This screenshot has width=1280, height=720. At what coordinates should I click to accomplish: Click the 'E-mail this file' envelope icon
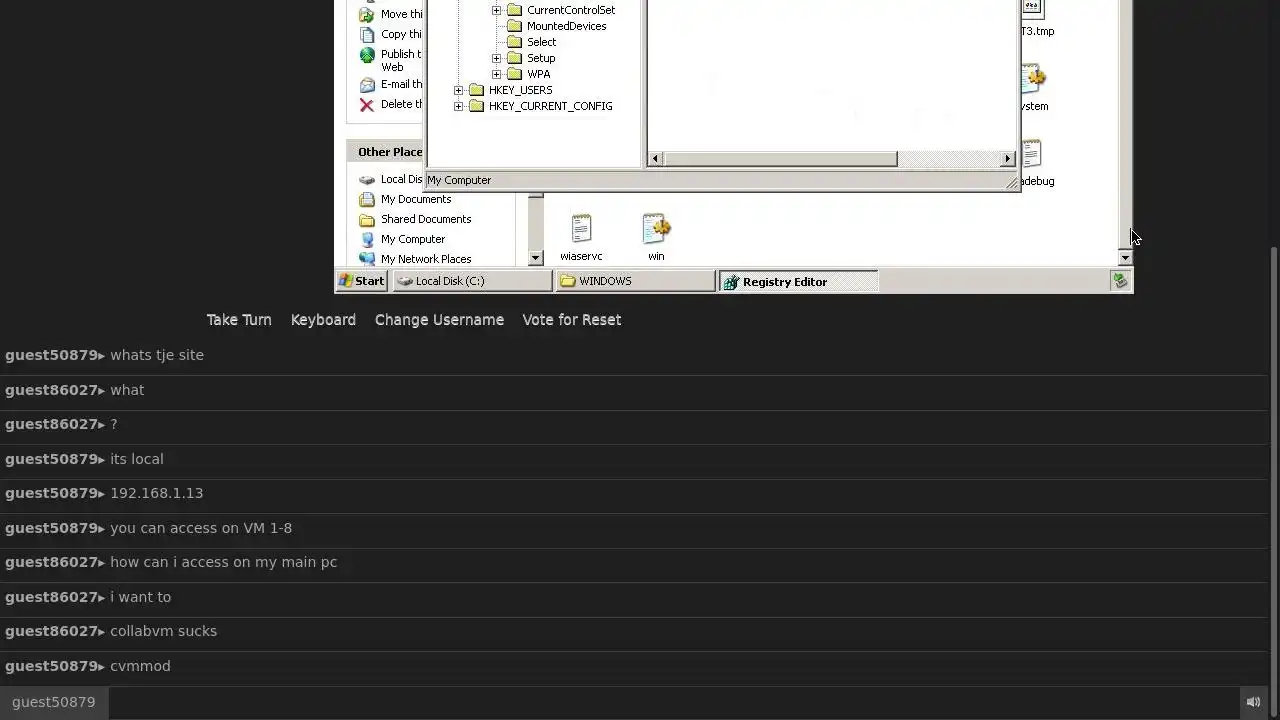tap(367, 85)
